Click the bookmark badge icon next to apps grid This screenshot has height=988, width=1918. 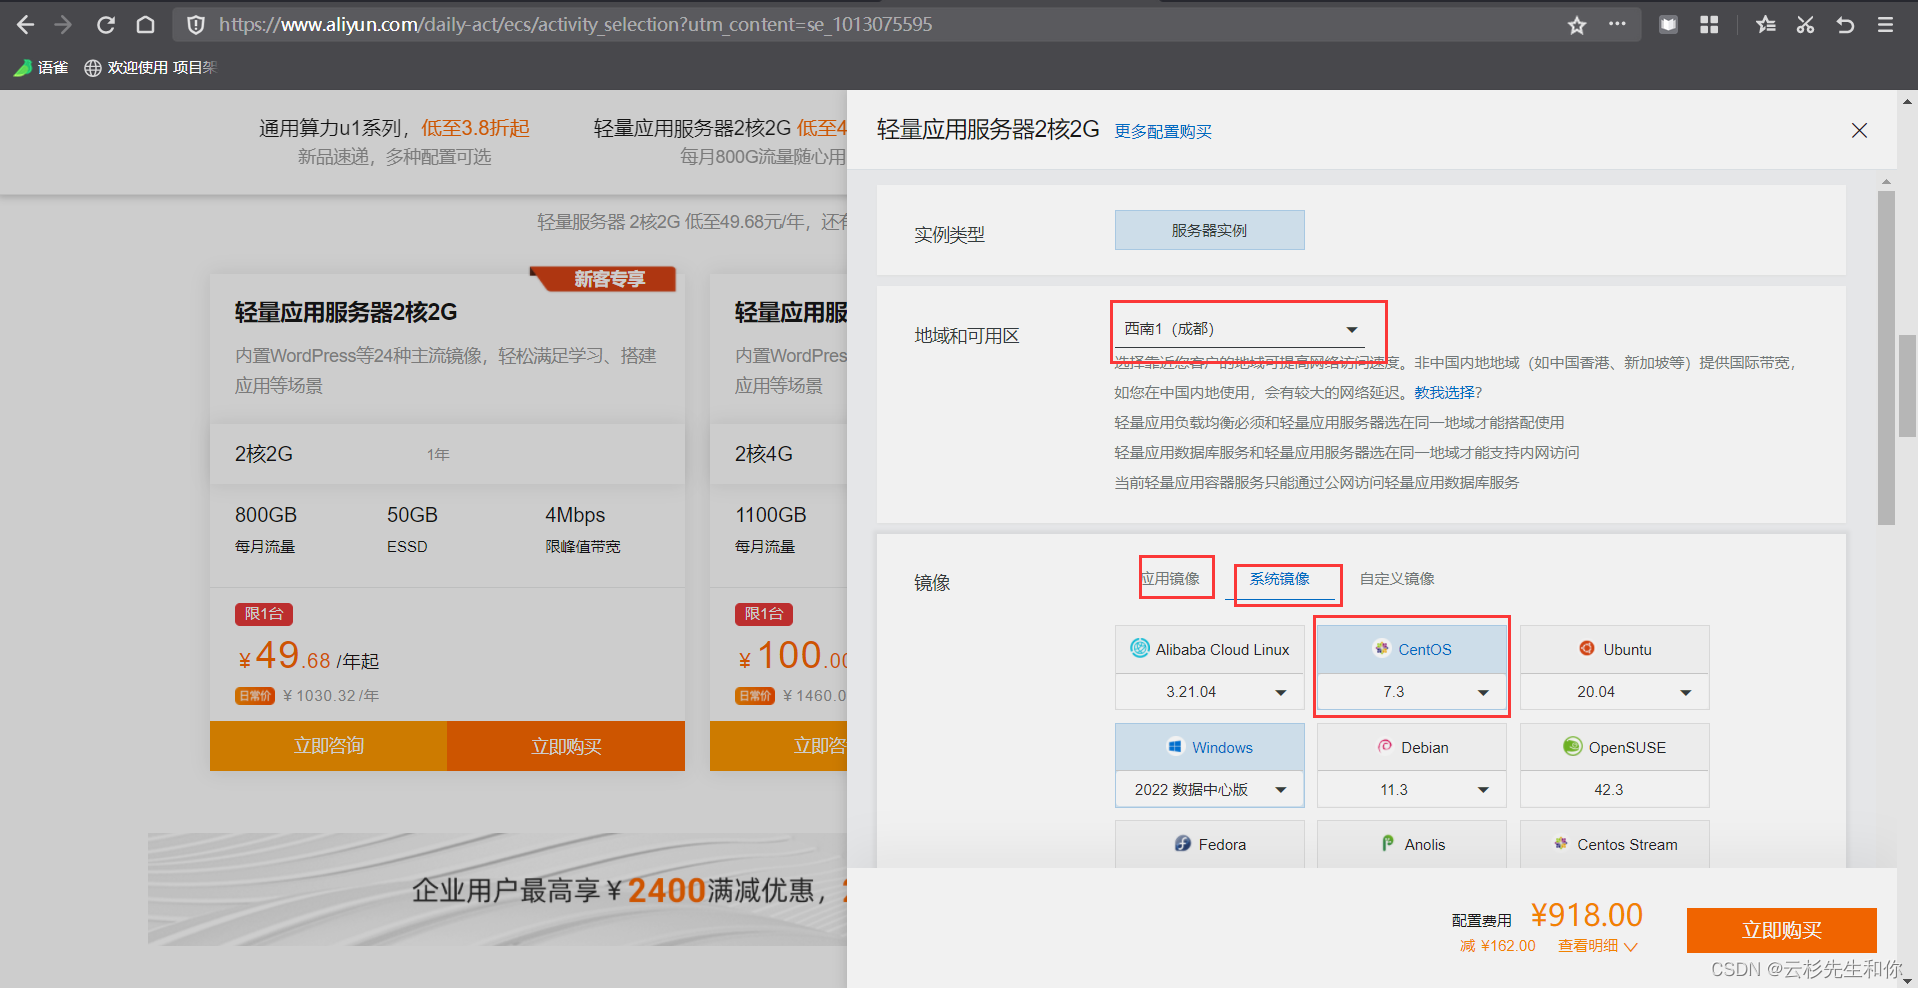pos(1668,25)
